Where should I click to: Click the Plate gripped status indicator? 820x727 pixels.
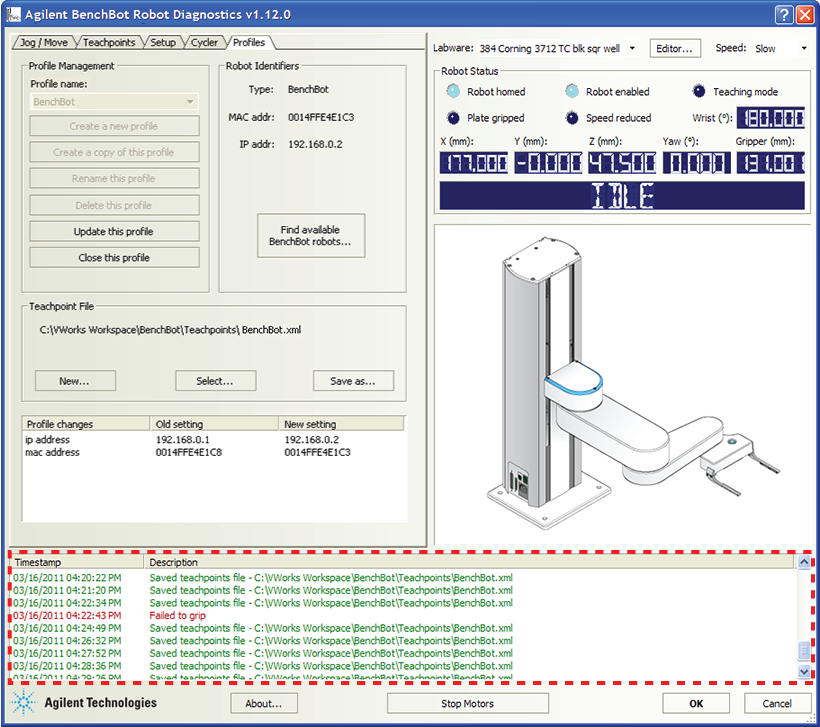pyautogui.click(x=454, y=118)
